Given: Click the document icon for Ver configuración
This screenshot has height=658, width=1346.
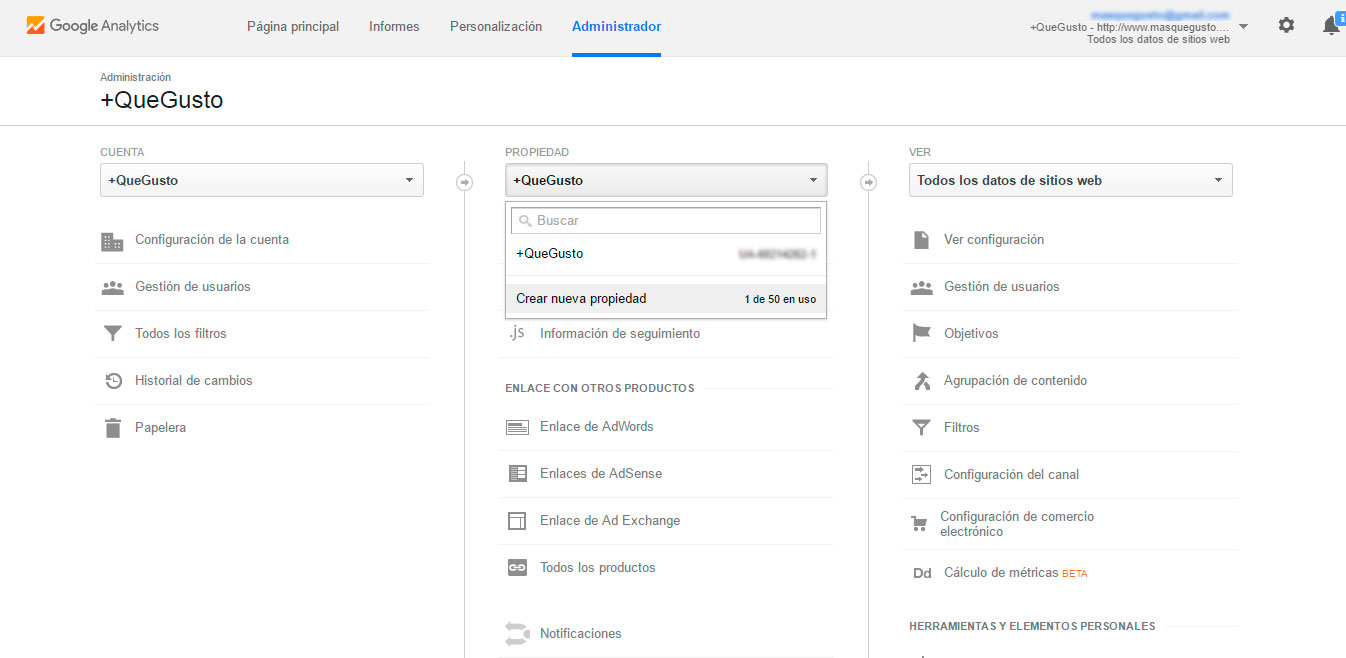Looking at the screenshot, I should pos(921,240).
